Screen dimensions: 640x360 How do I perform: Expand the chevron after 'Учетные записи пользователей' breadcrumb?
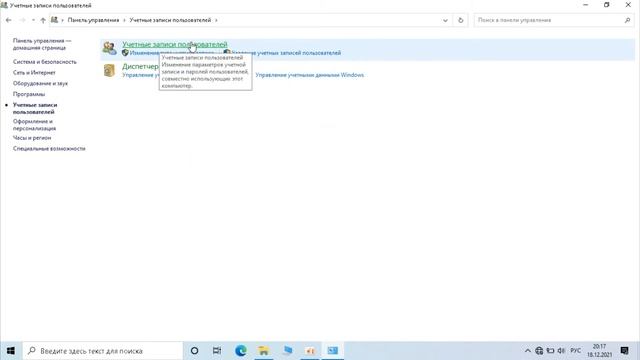(216, 20)
